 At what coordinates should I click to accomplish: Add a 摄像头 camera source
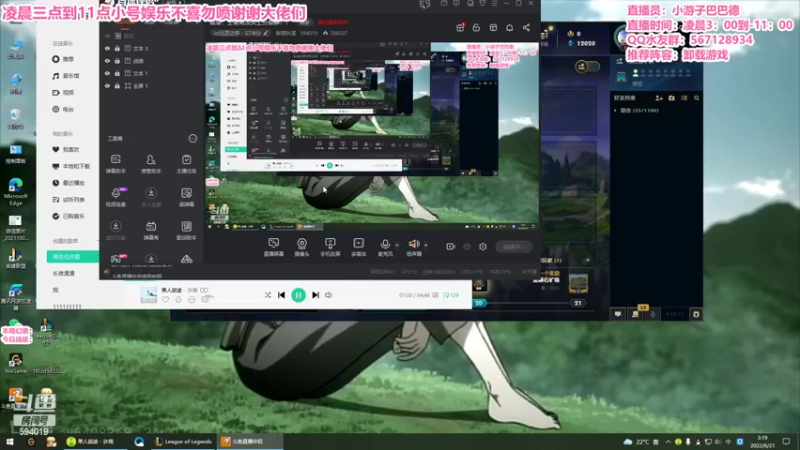tap(302, 247)
